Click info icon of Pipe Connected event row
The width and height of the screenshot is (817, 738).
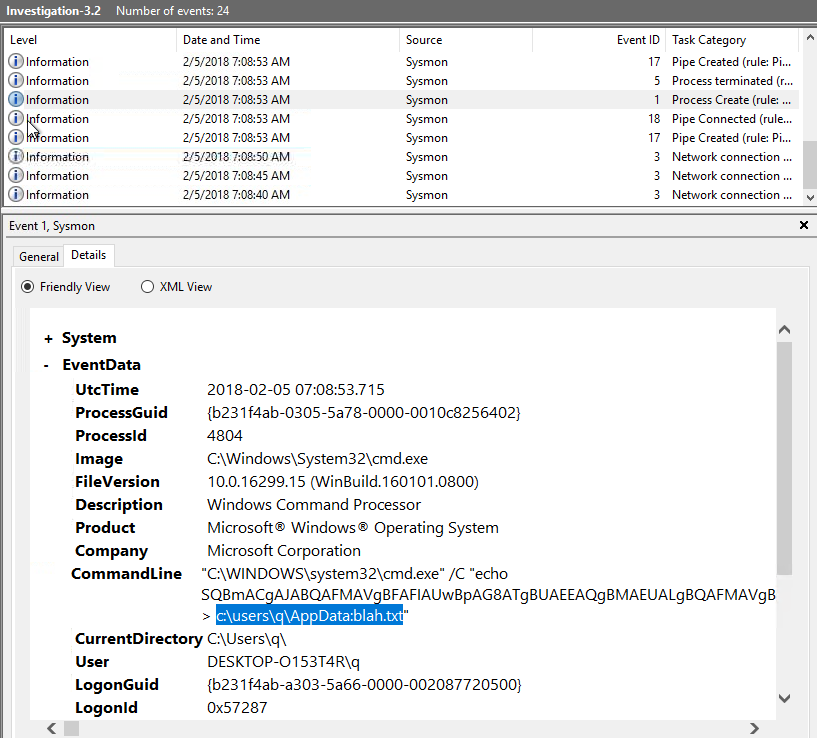coord(16,118)
